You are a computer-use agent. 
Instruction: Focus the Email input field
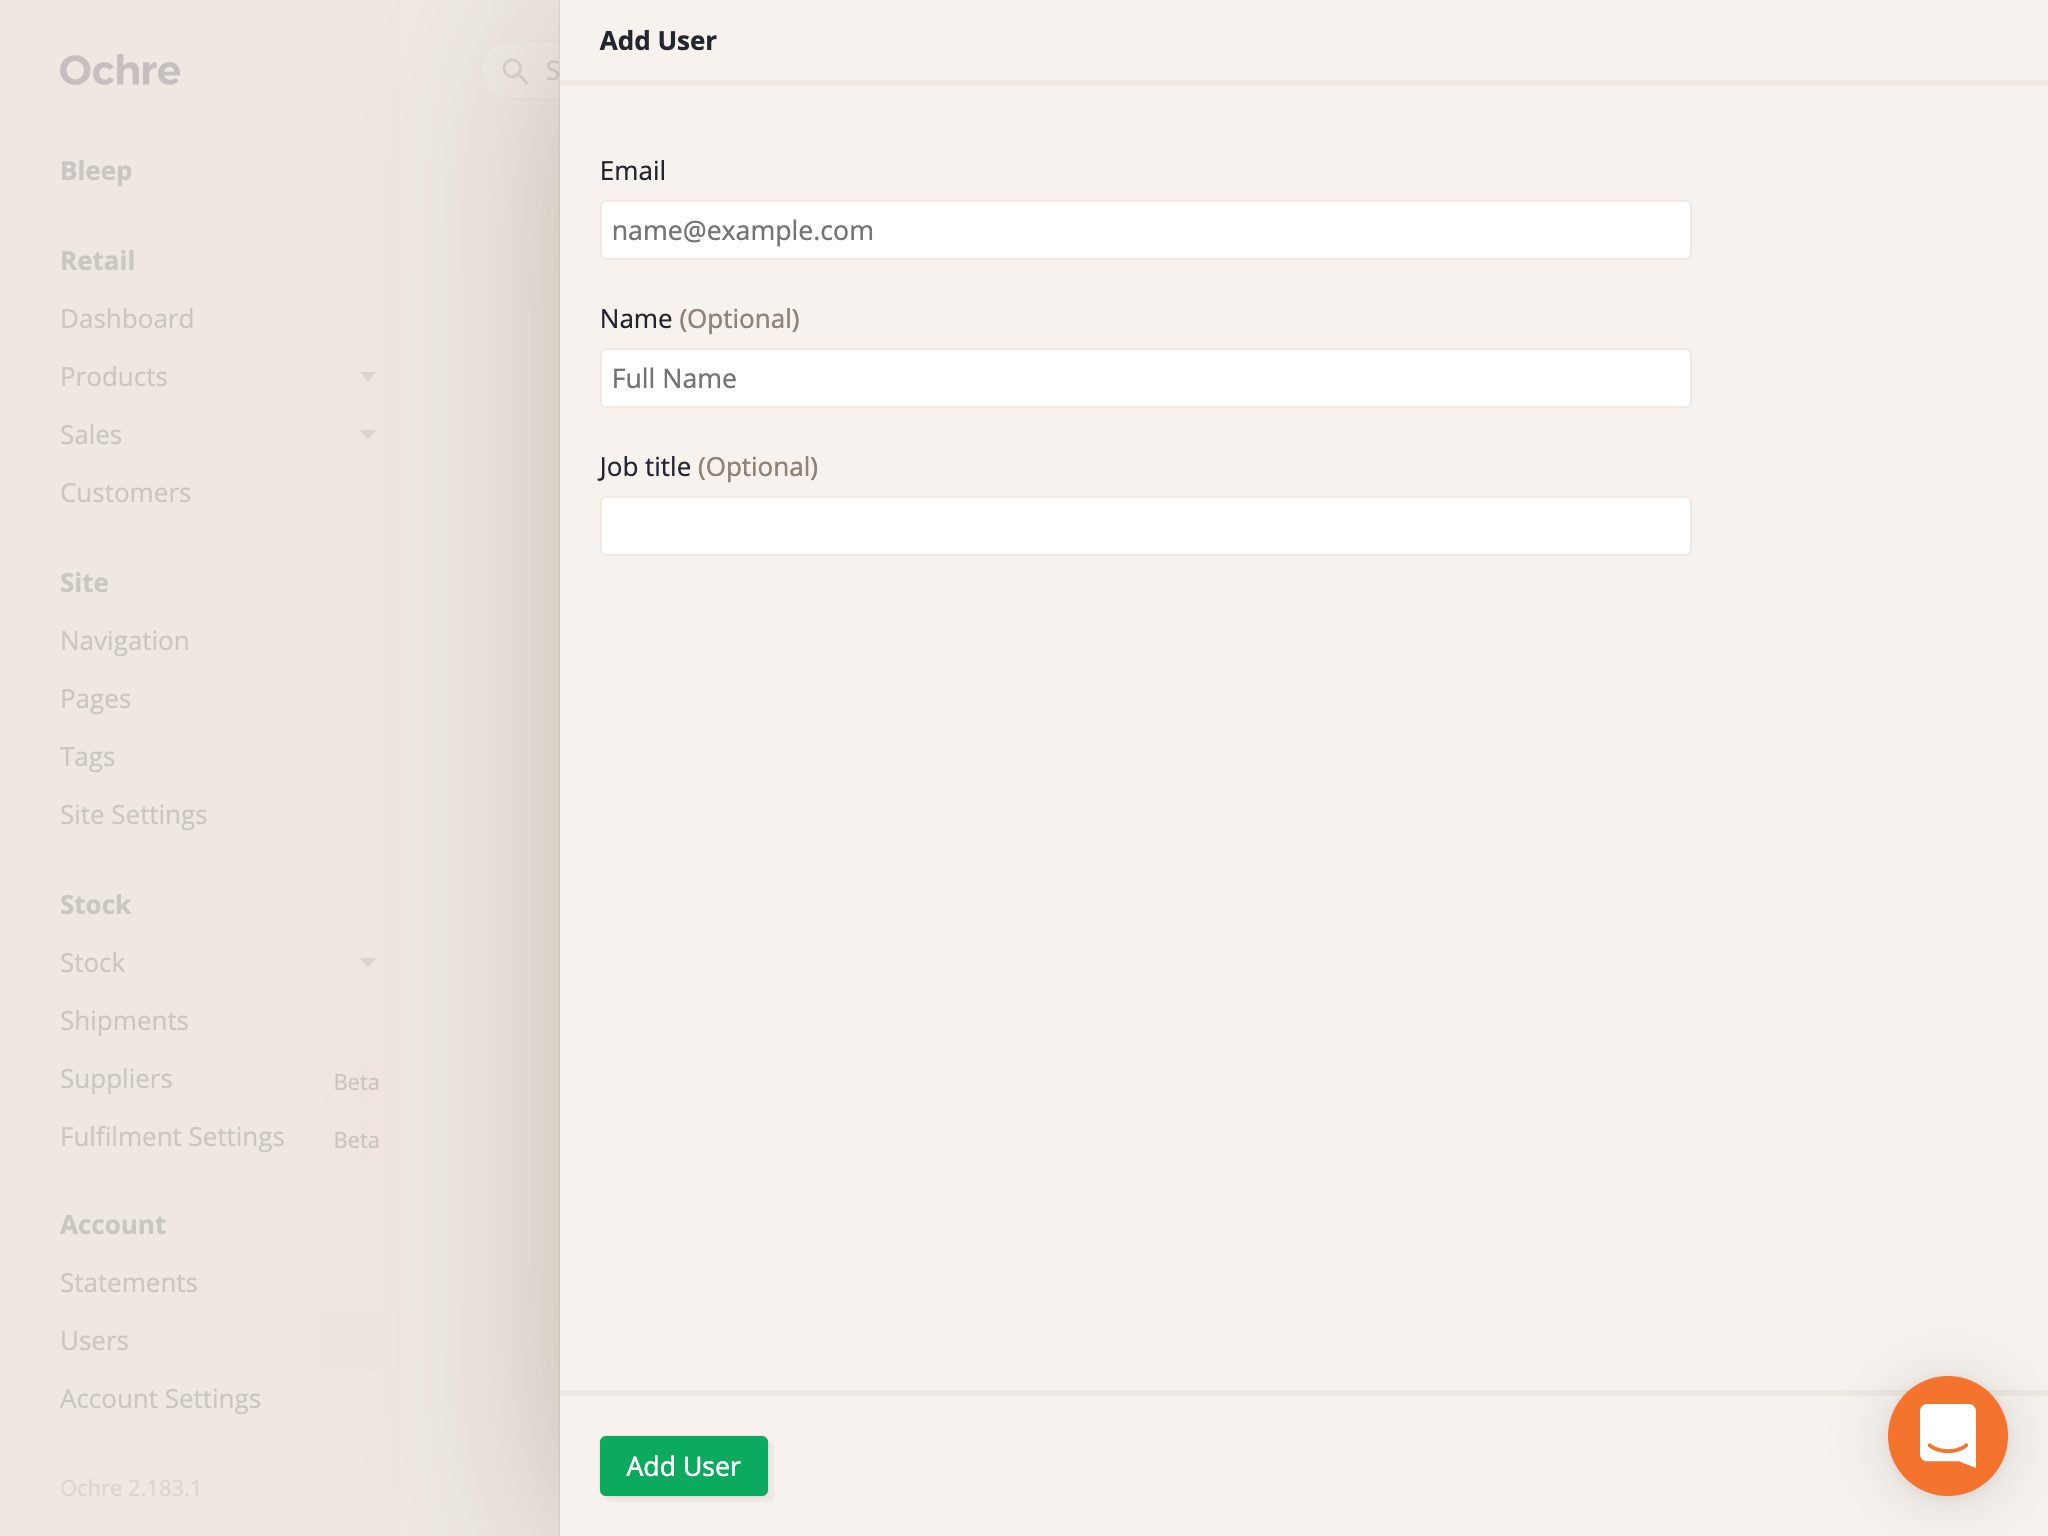1145,230
